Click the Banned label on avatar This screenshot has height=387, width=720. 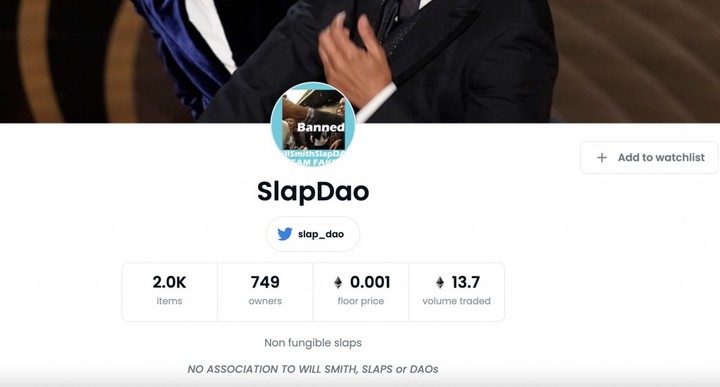click(x=321, y=127)
